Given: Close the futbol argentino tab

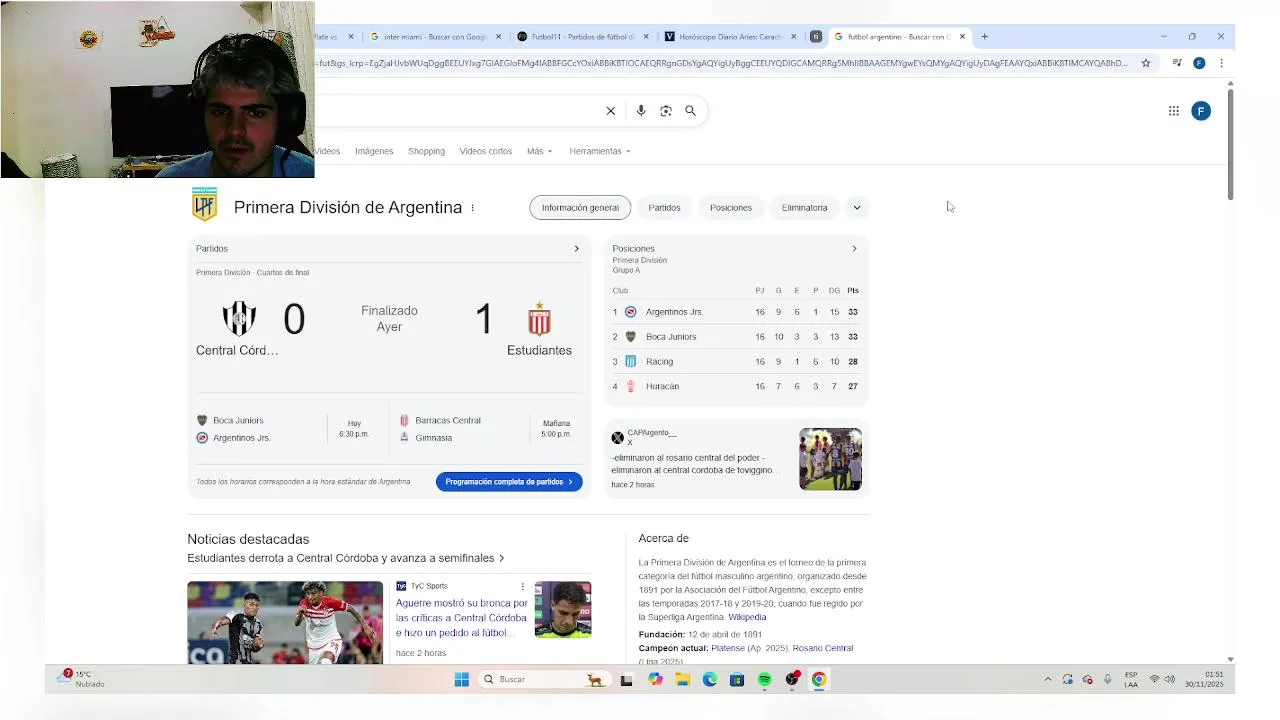Looking at the screenshot, I should point(962,37).
